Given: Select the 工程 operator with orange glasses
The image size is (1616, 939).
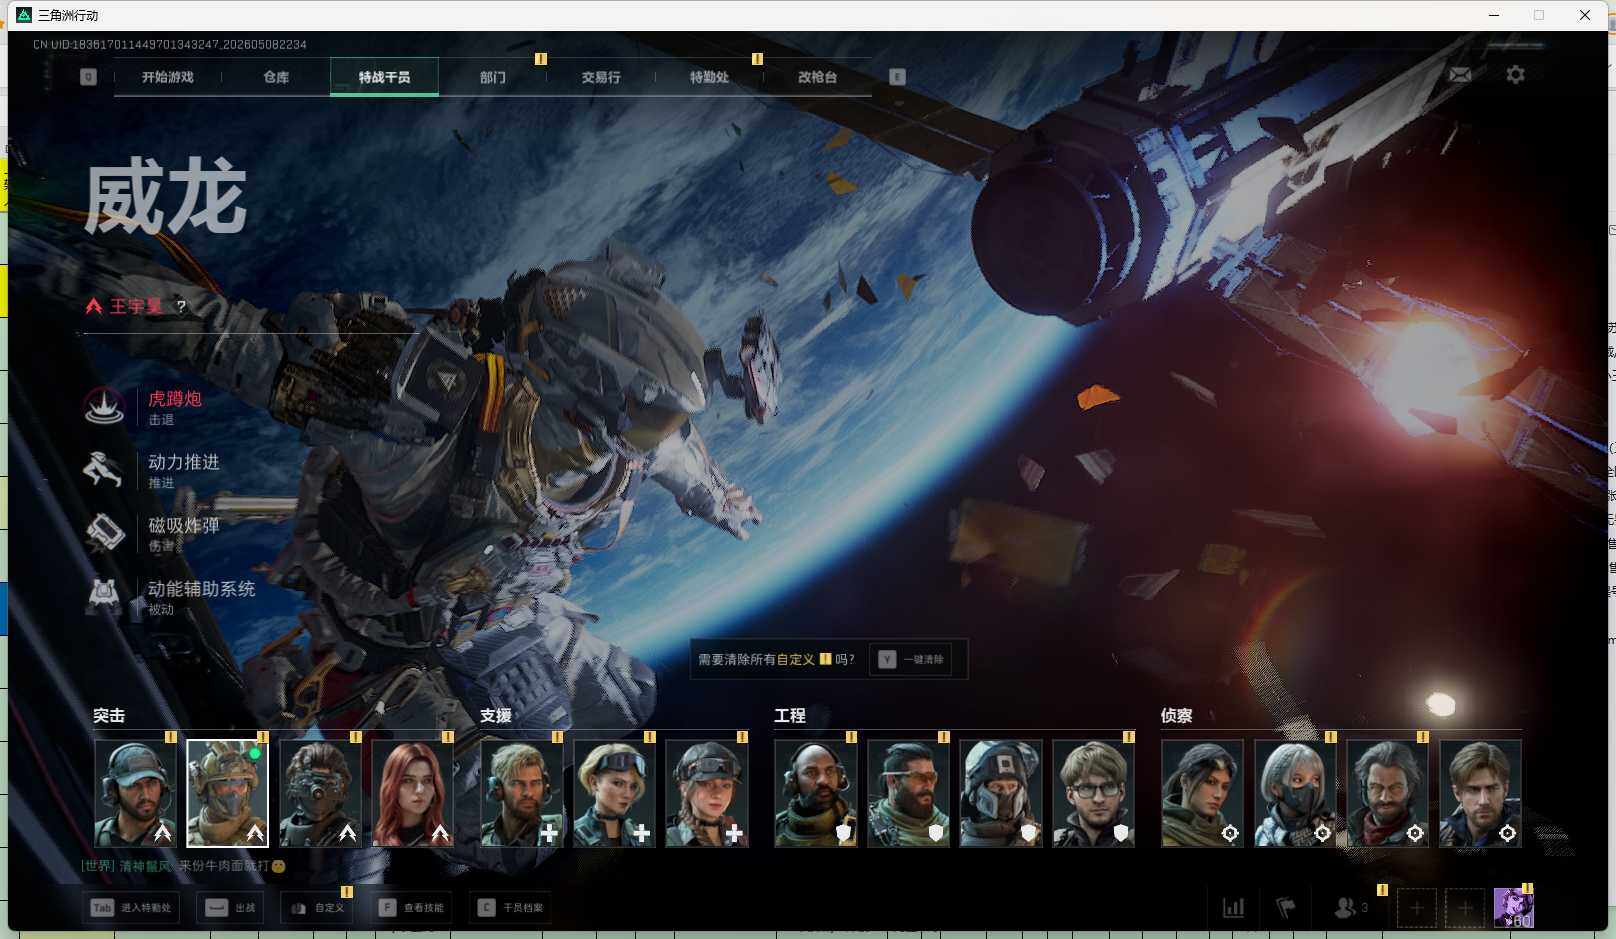Looking at the screenshot, I should (908, 793).
